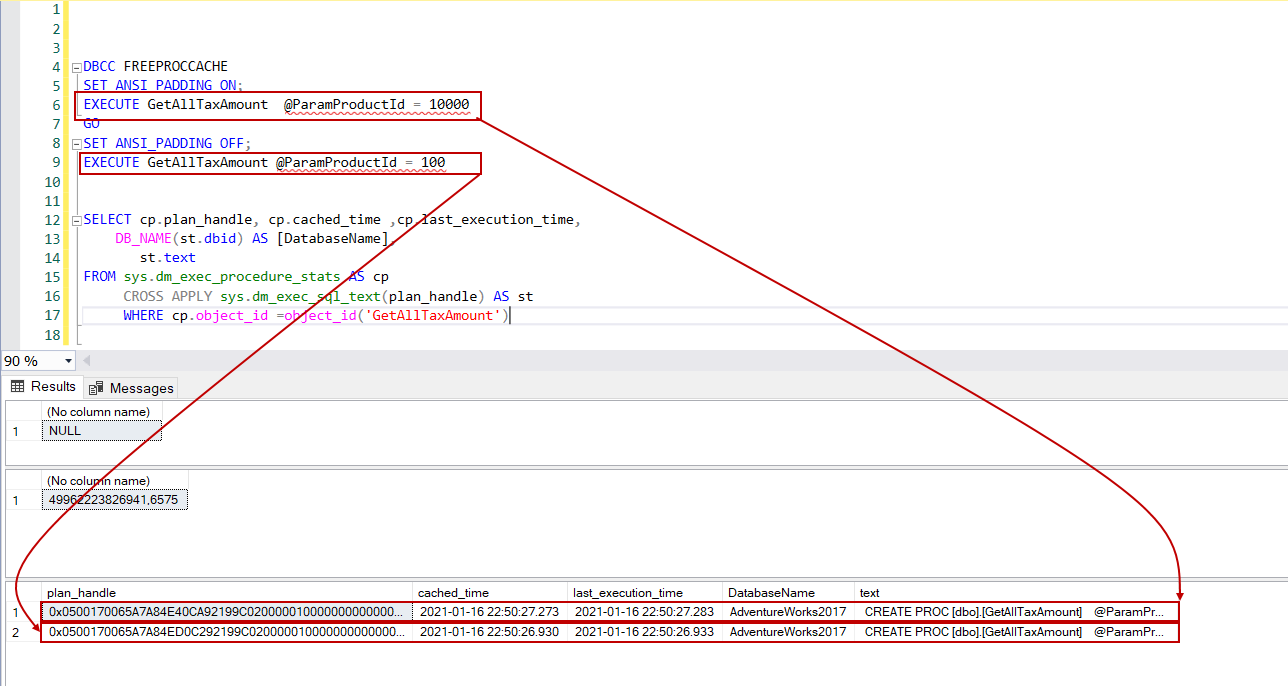This screenshot has height=686, width=1288.
Task: Click the cached_time column header
Action: [x=491, y=593]
